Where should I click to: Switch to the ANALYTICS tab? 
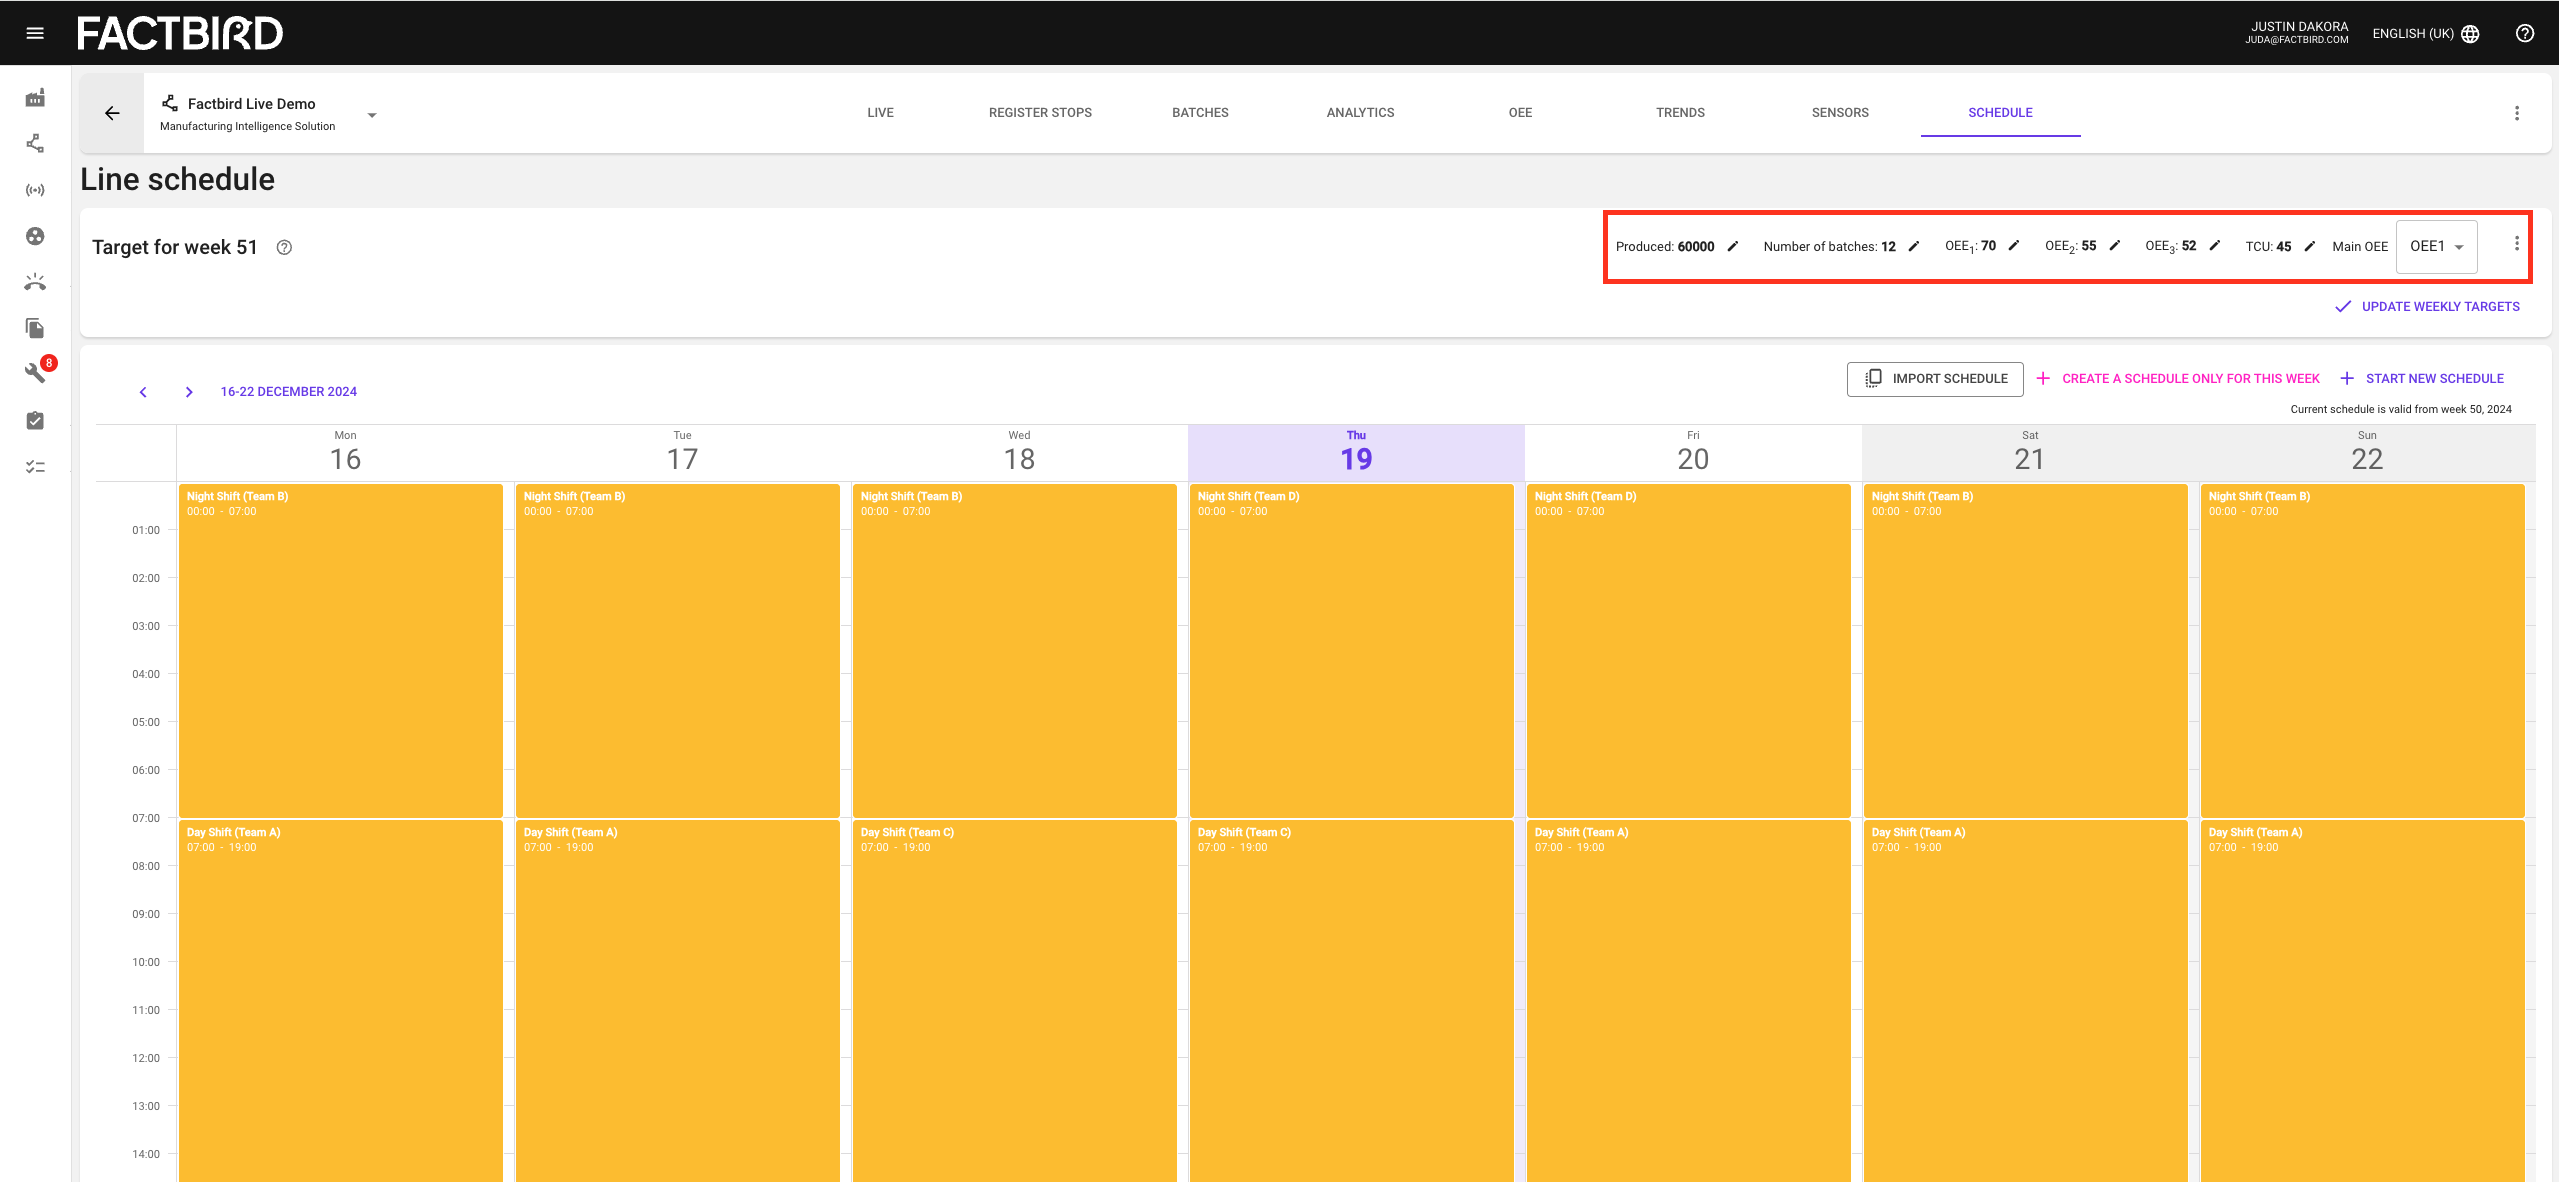tap(1360, 113)
